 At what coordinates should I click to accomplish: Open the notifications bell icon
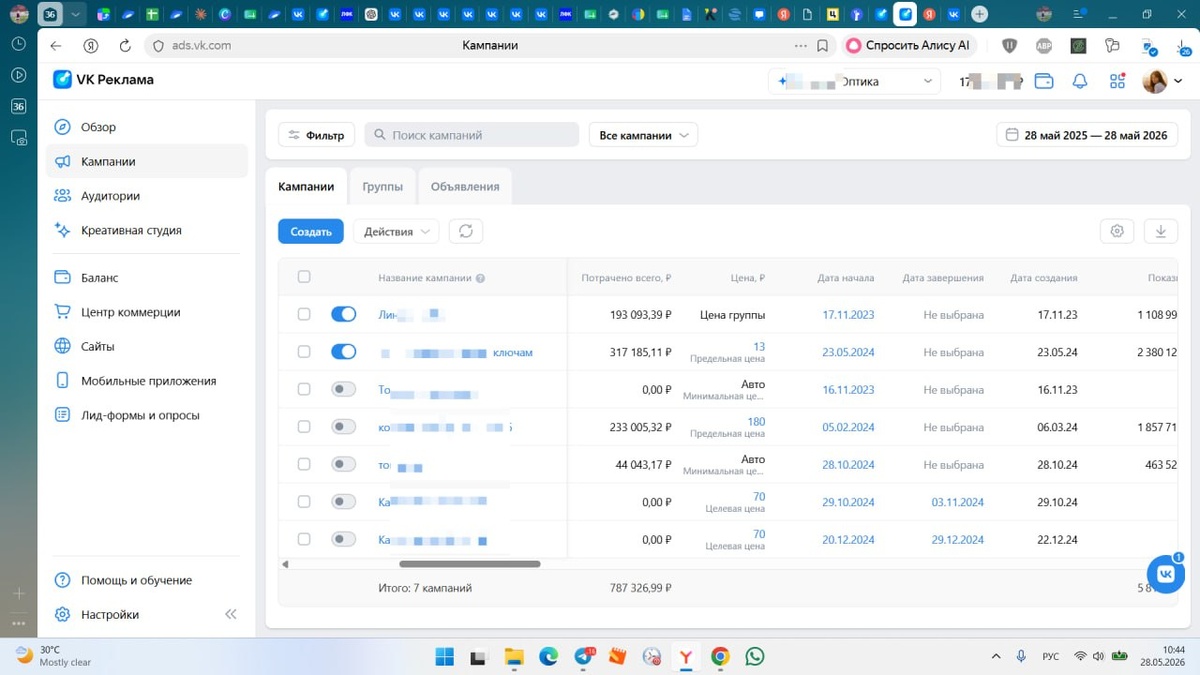1080,81
